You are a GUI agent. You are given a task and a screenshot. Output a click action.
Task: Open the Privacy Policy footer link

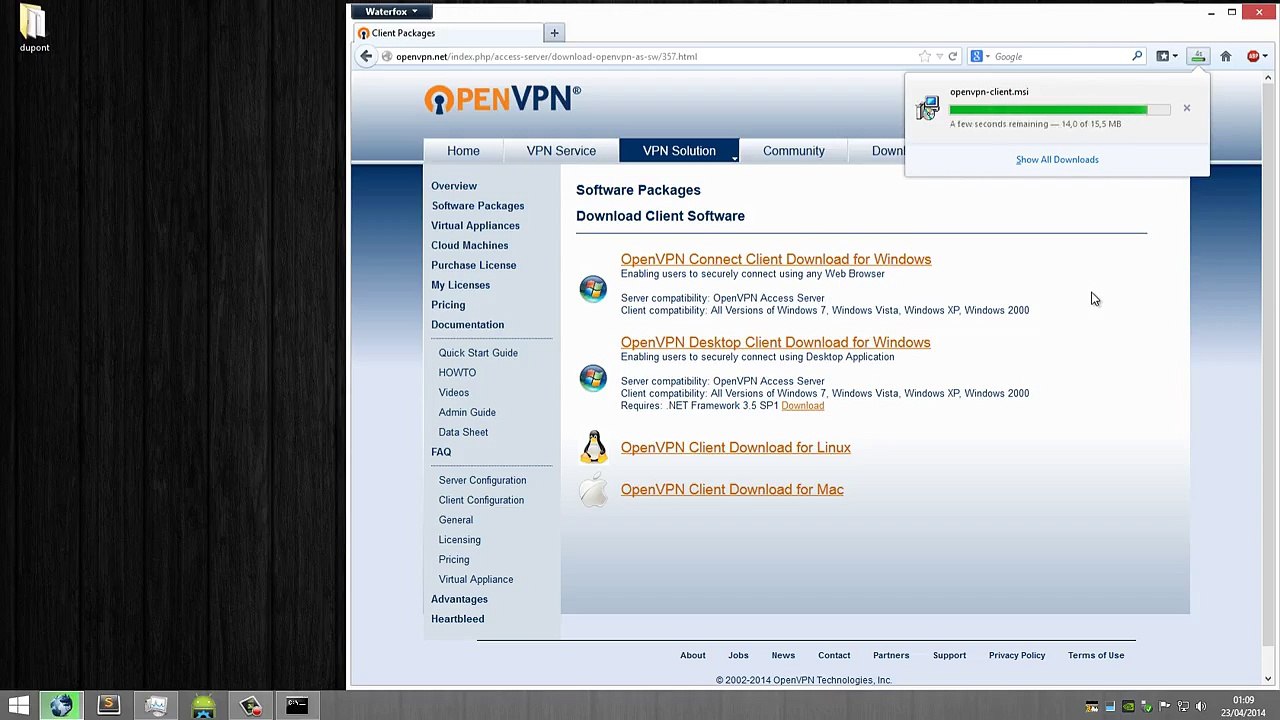1017,656
